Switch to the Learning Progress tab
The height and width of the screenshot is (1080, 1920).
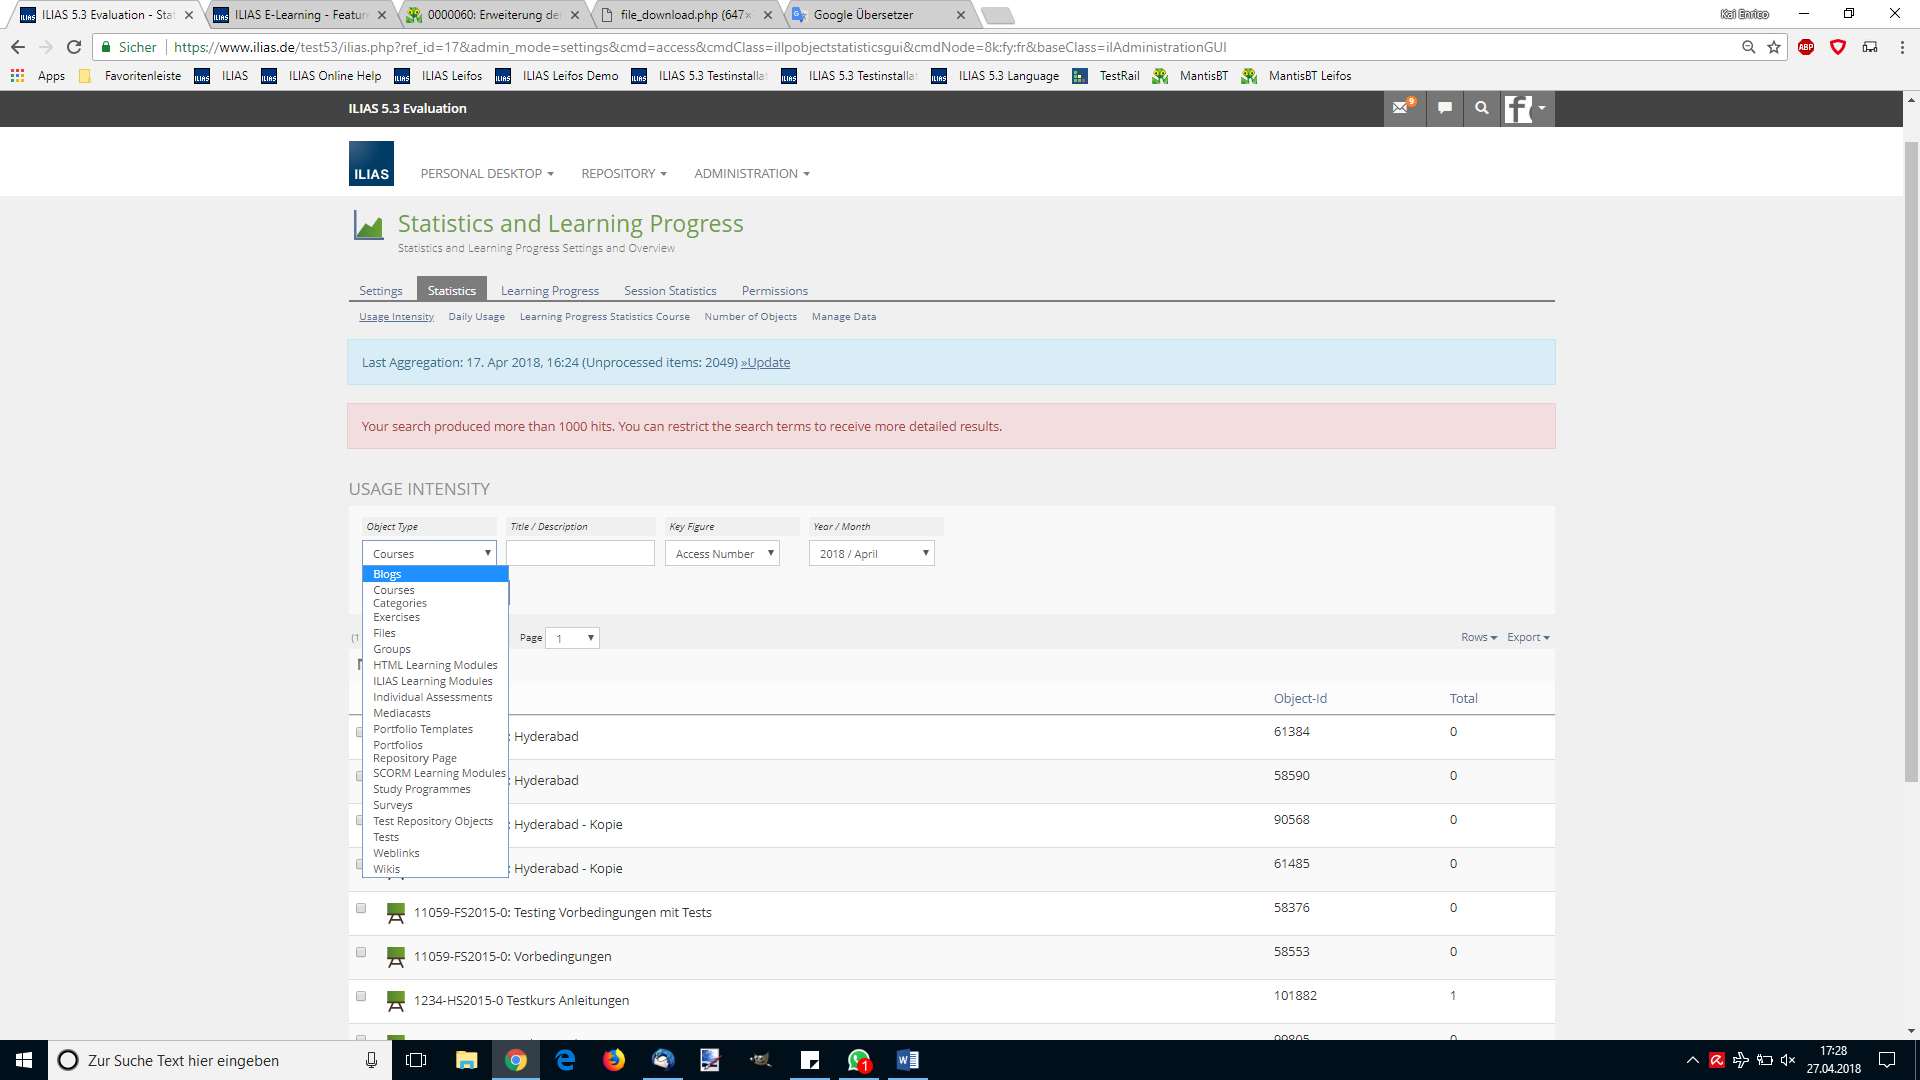(549, 291)
